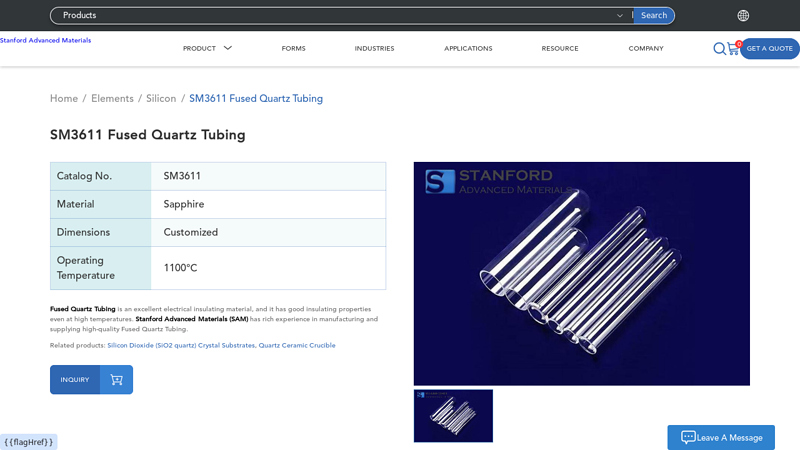The width and height of the screenshot is (800, 450).
Task: Expand the PRODUCT menu chevron
Action: [x=228, y=48]
